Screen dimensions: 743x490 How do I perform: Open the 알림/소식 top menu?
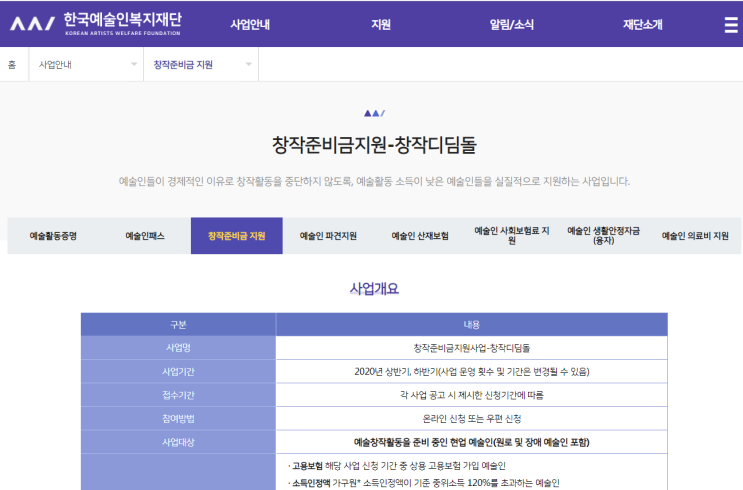512,25
